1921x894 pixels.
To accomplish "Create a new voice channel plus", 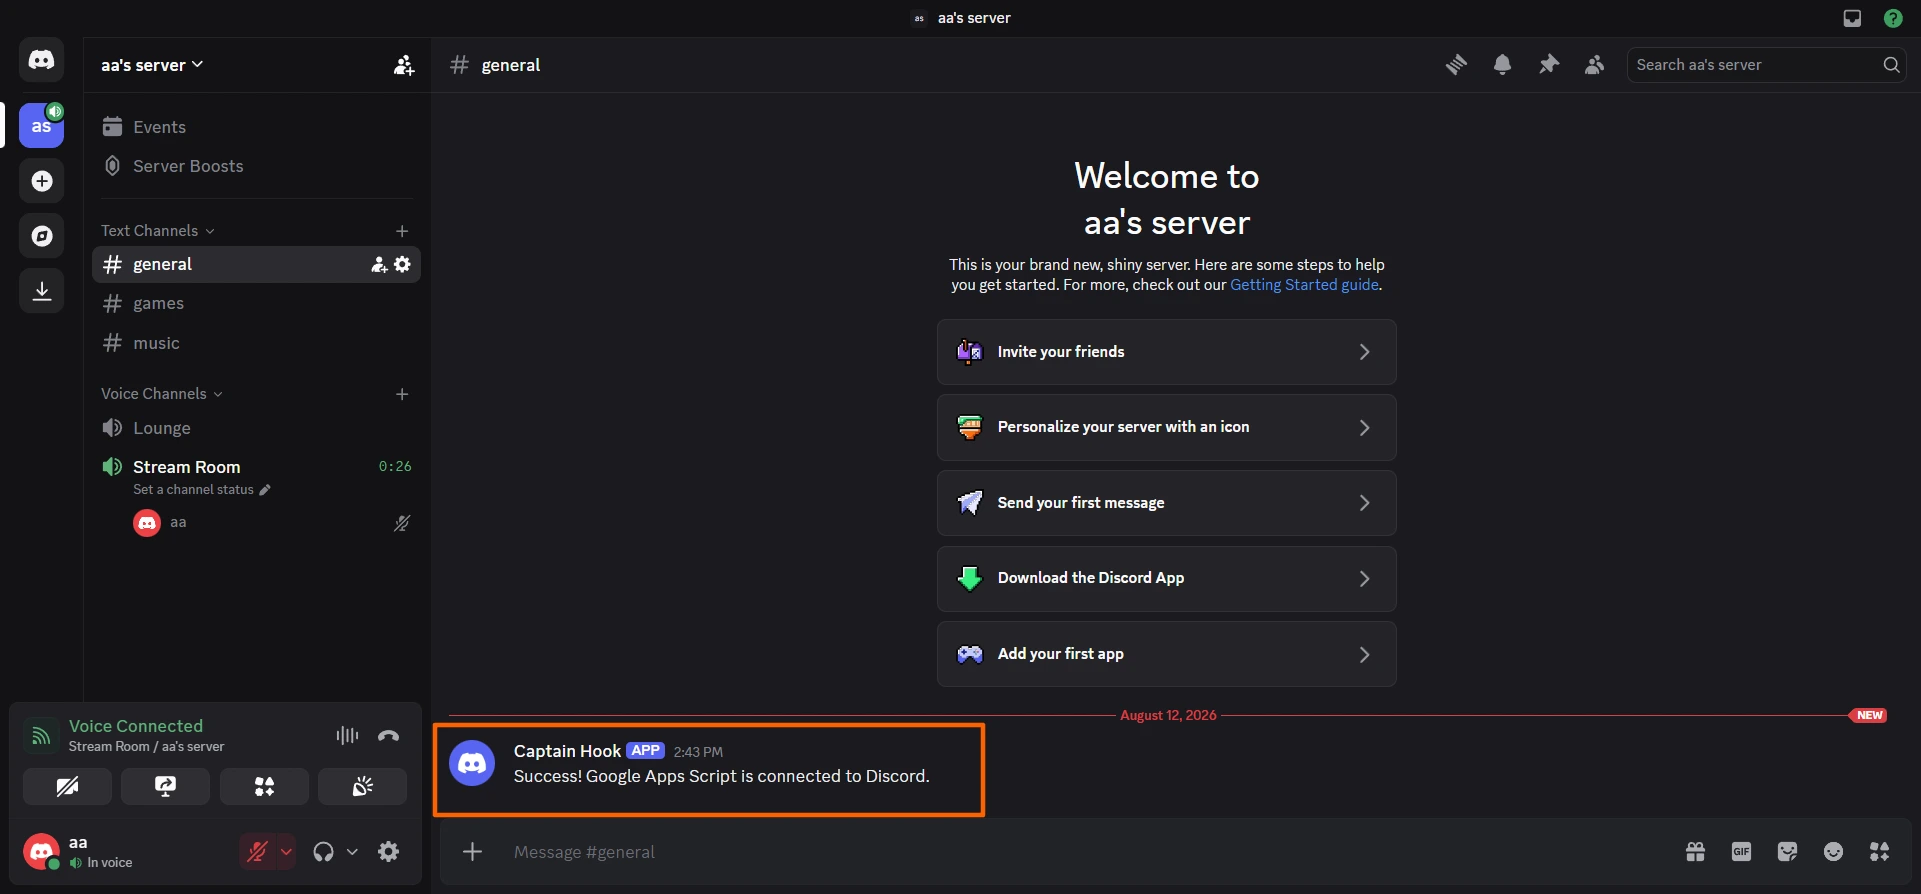I will (402, 394).
